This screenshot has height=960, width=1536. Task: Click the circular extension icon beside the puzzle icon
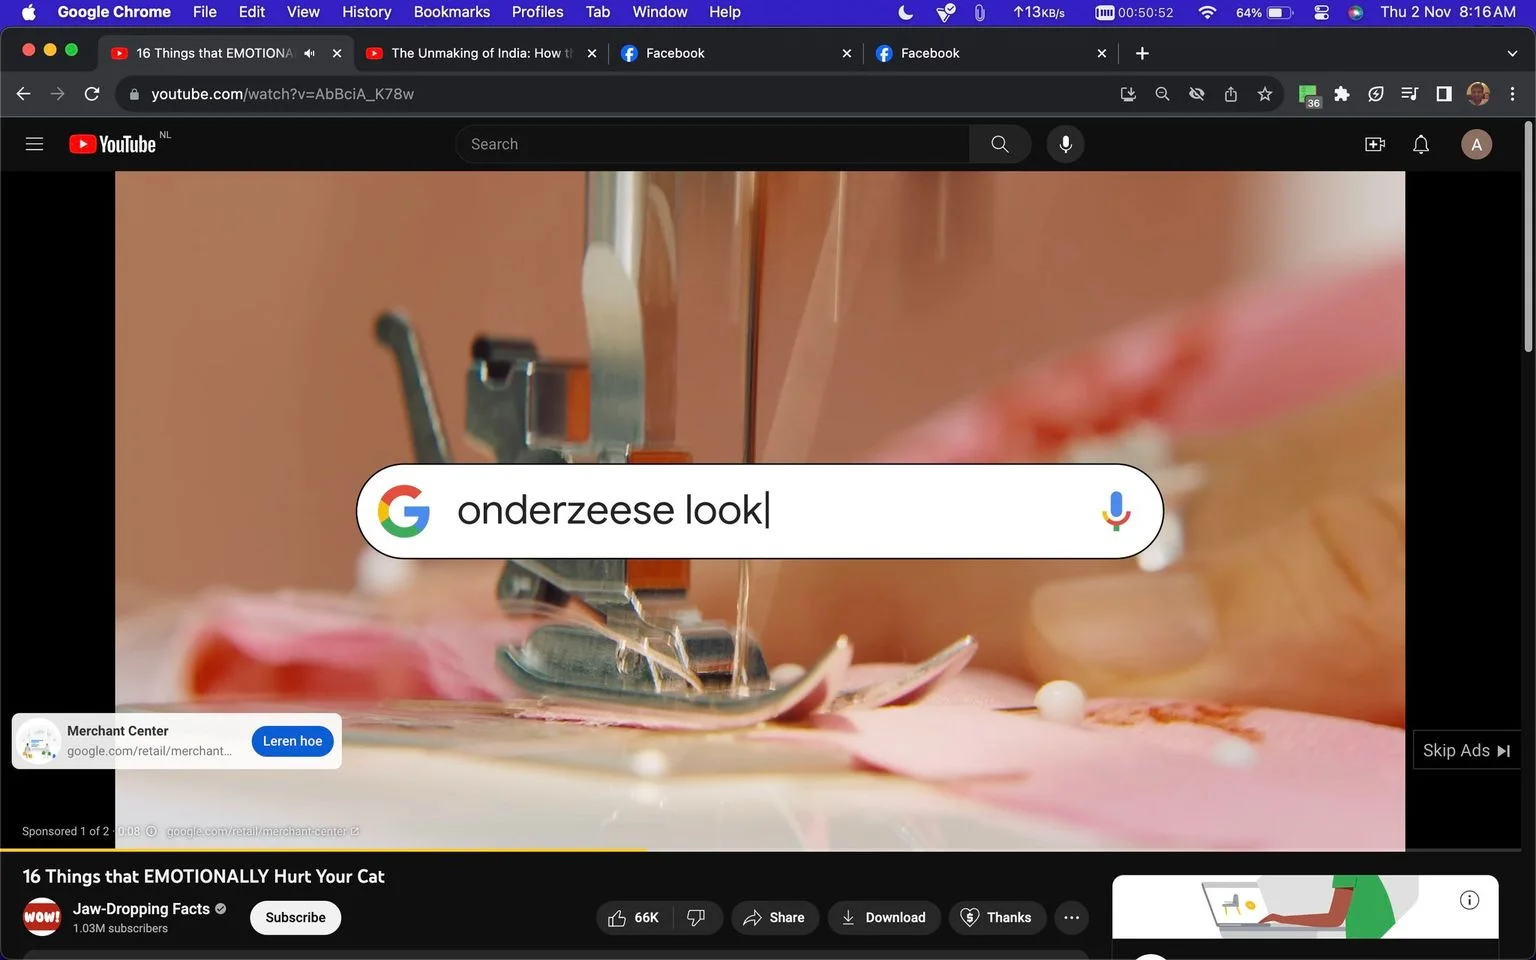click(1376, 94)
